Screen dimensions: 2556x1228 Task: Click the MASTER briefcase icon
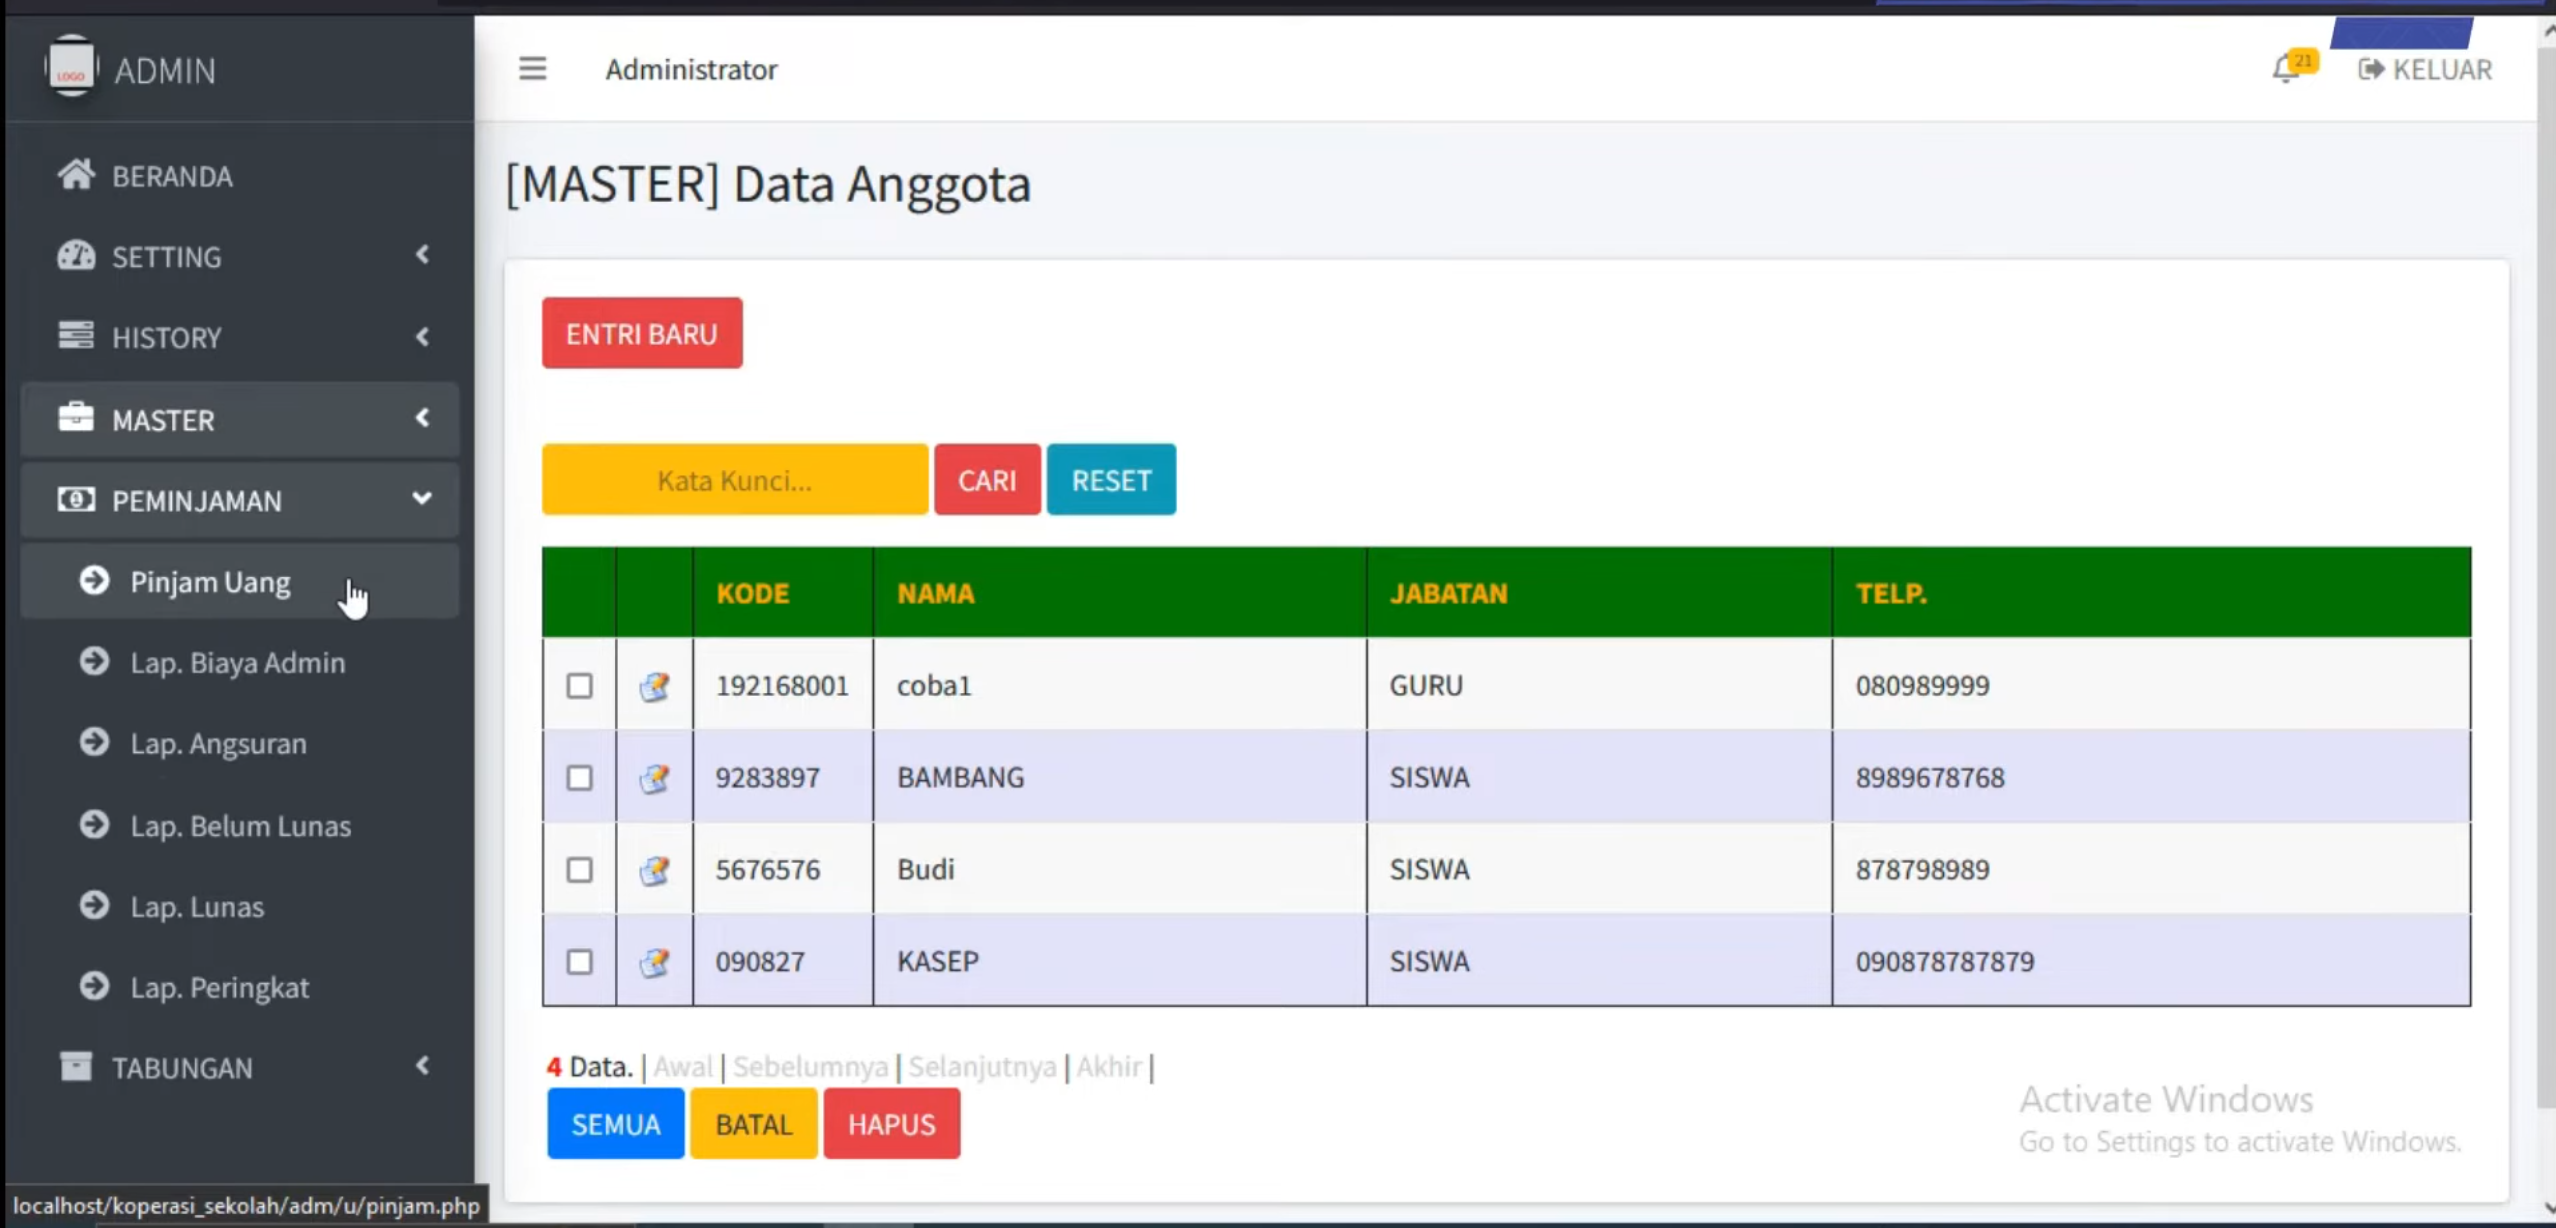[x=76, y=418]
